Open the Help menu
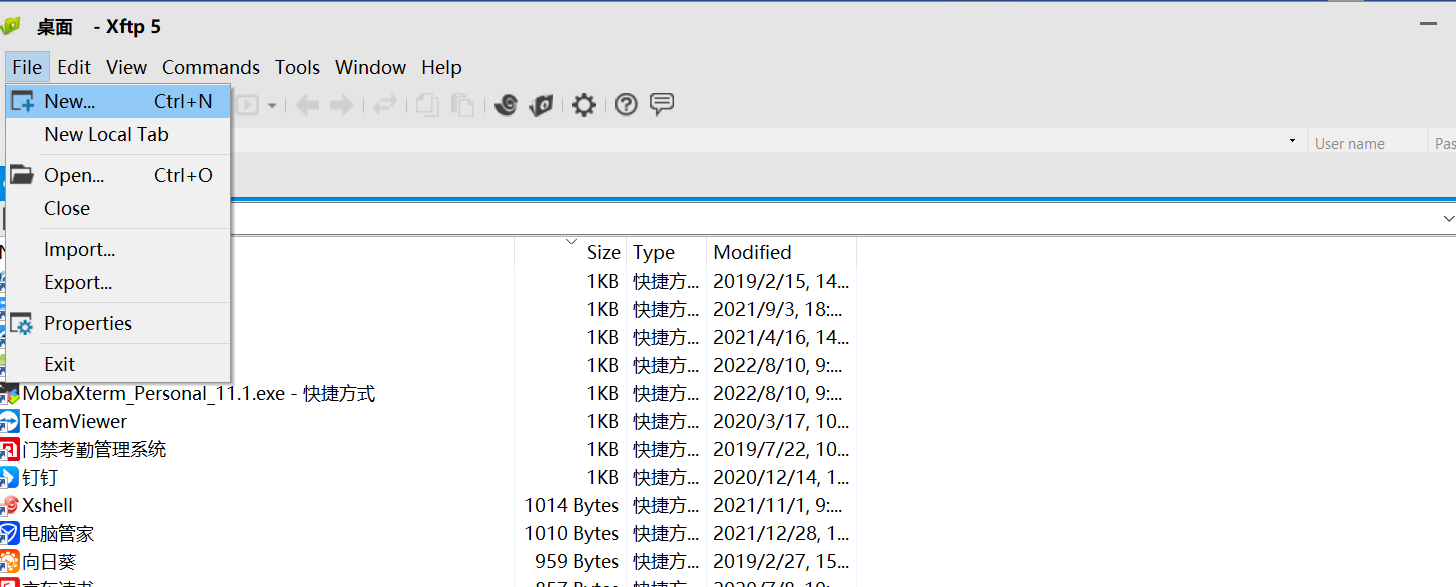This screenshot has width=1456, height=587. pyautogui.click(x=441, y=67)
